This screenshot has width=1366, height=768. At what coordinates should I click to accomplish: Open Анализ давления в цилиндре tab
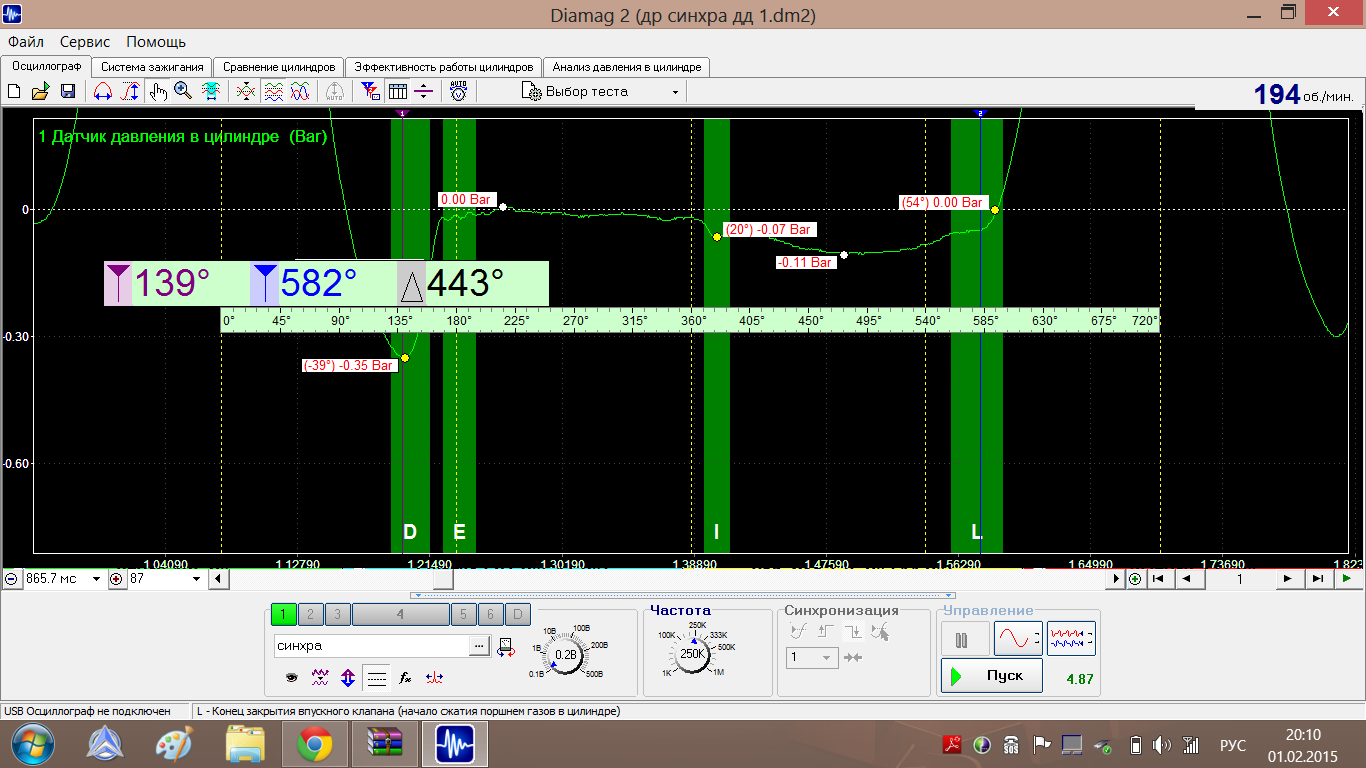(x=627, y=67)
